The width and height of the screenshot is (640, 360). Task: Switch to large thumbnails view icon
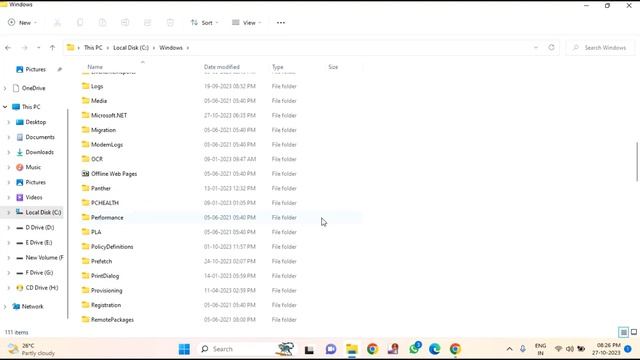click(634, 332)
